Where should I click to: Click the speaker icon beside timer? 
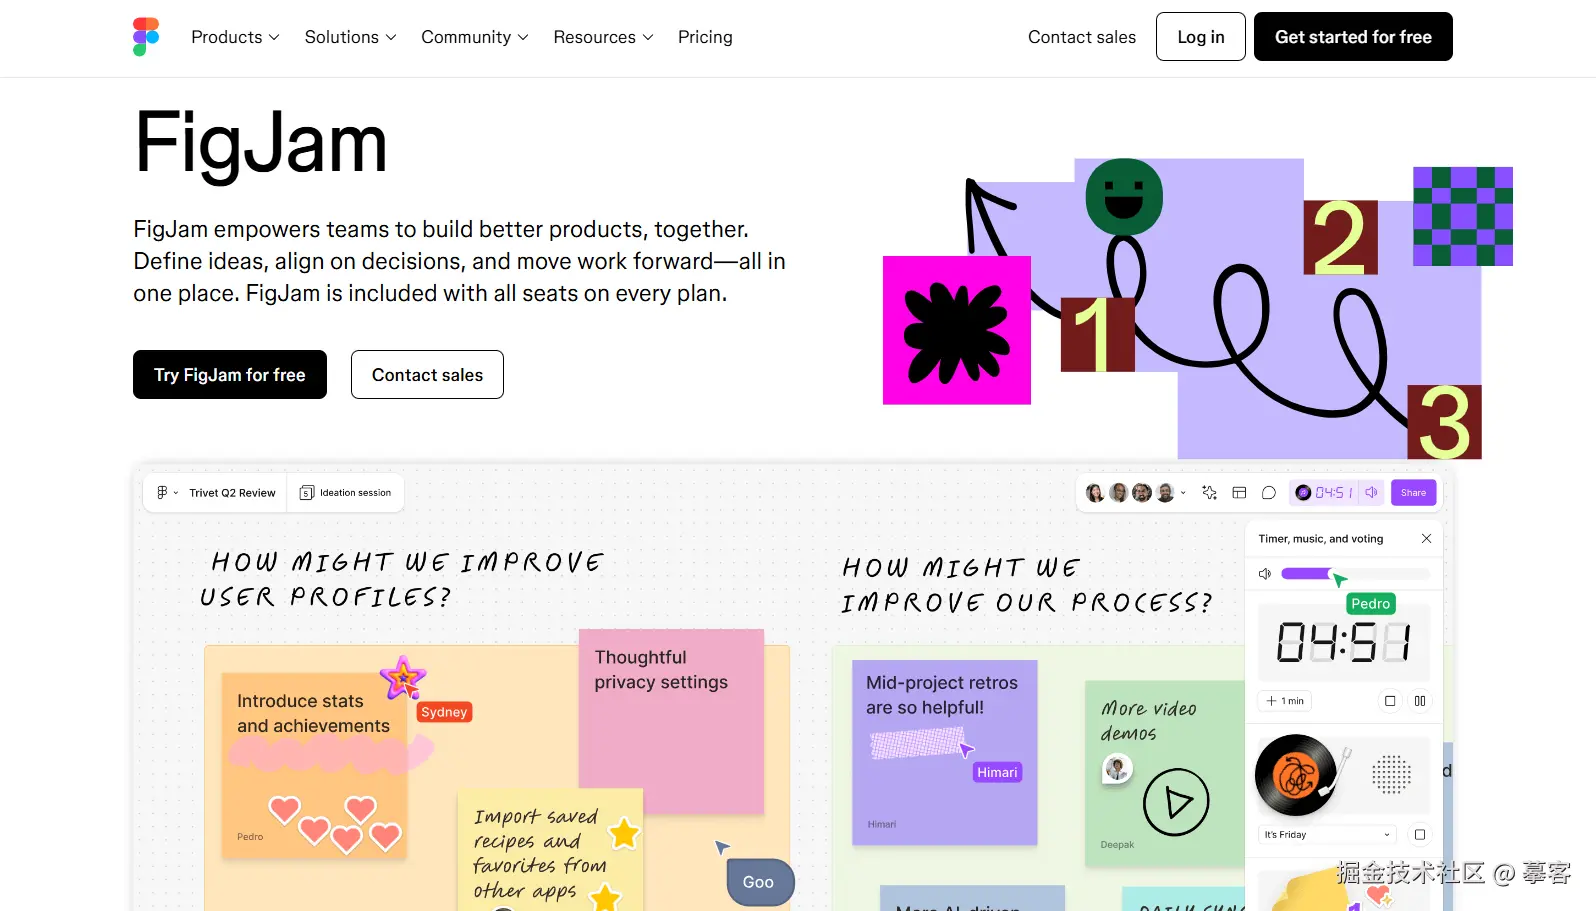(x=1372, y=493)
